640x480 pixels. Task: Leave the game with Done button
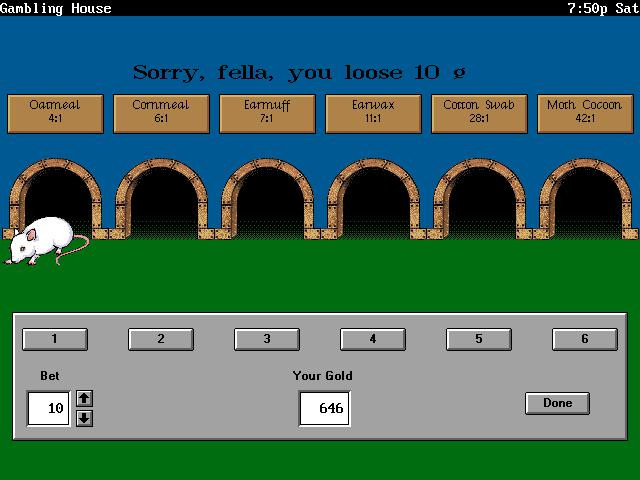click(x=557, y=403)
